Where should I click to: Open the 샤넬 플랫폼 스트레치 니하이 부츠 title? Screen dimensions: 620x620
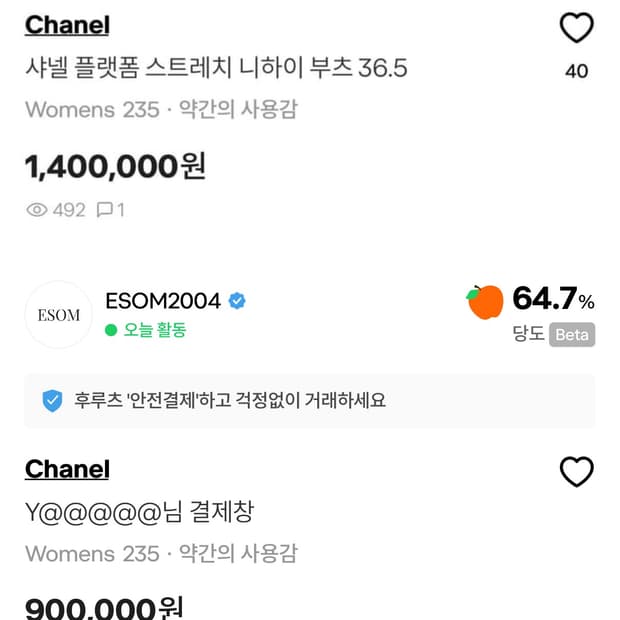coord(216,69)
